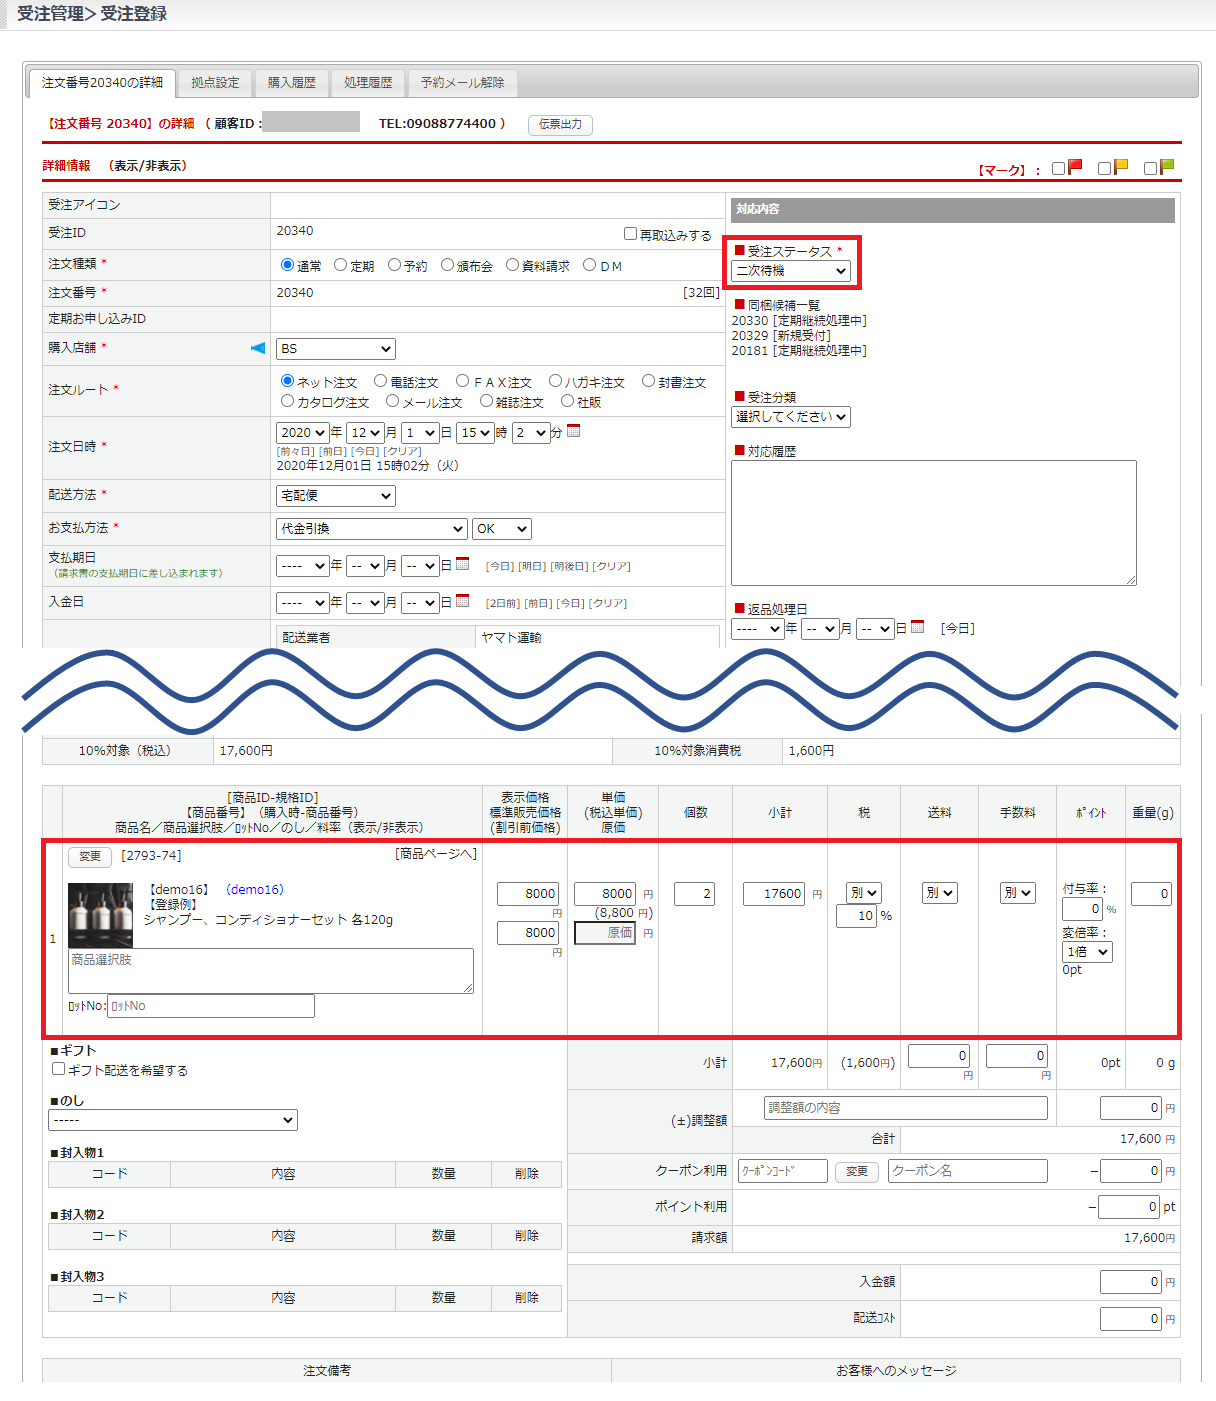The height and width of the screenshot is (1401, 1216).
Task: Expand the お支払方法 代金引換 dropdown
Action: click(371, 529)
